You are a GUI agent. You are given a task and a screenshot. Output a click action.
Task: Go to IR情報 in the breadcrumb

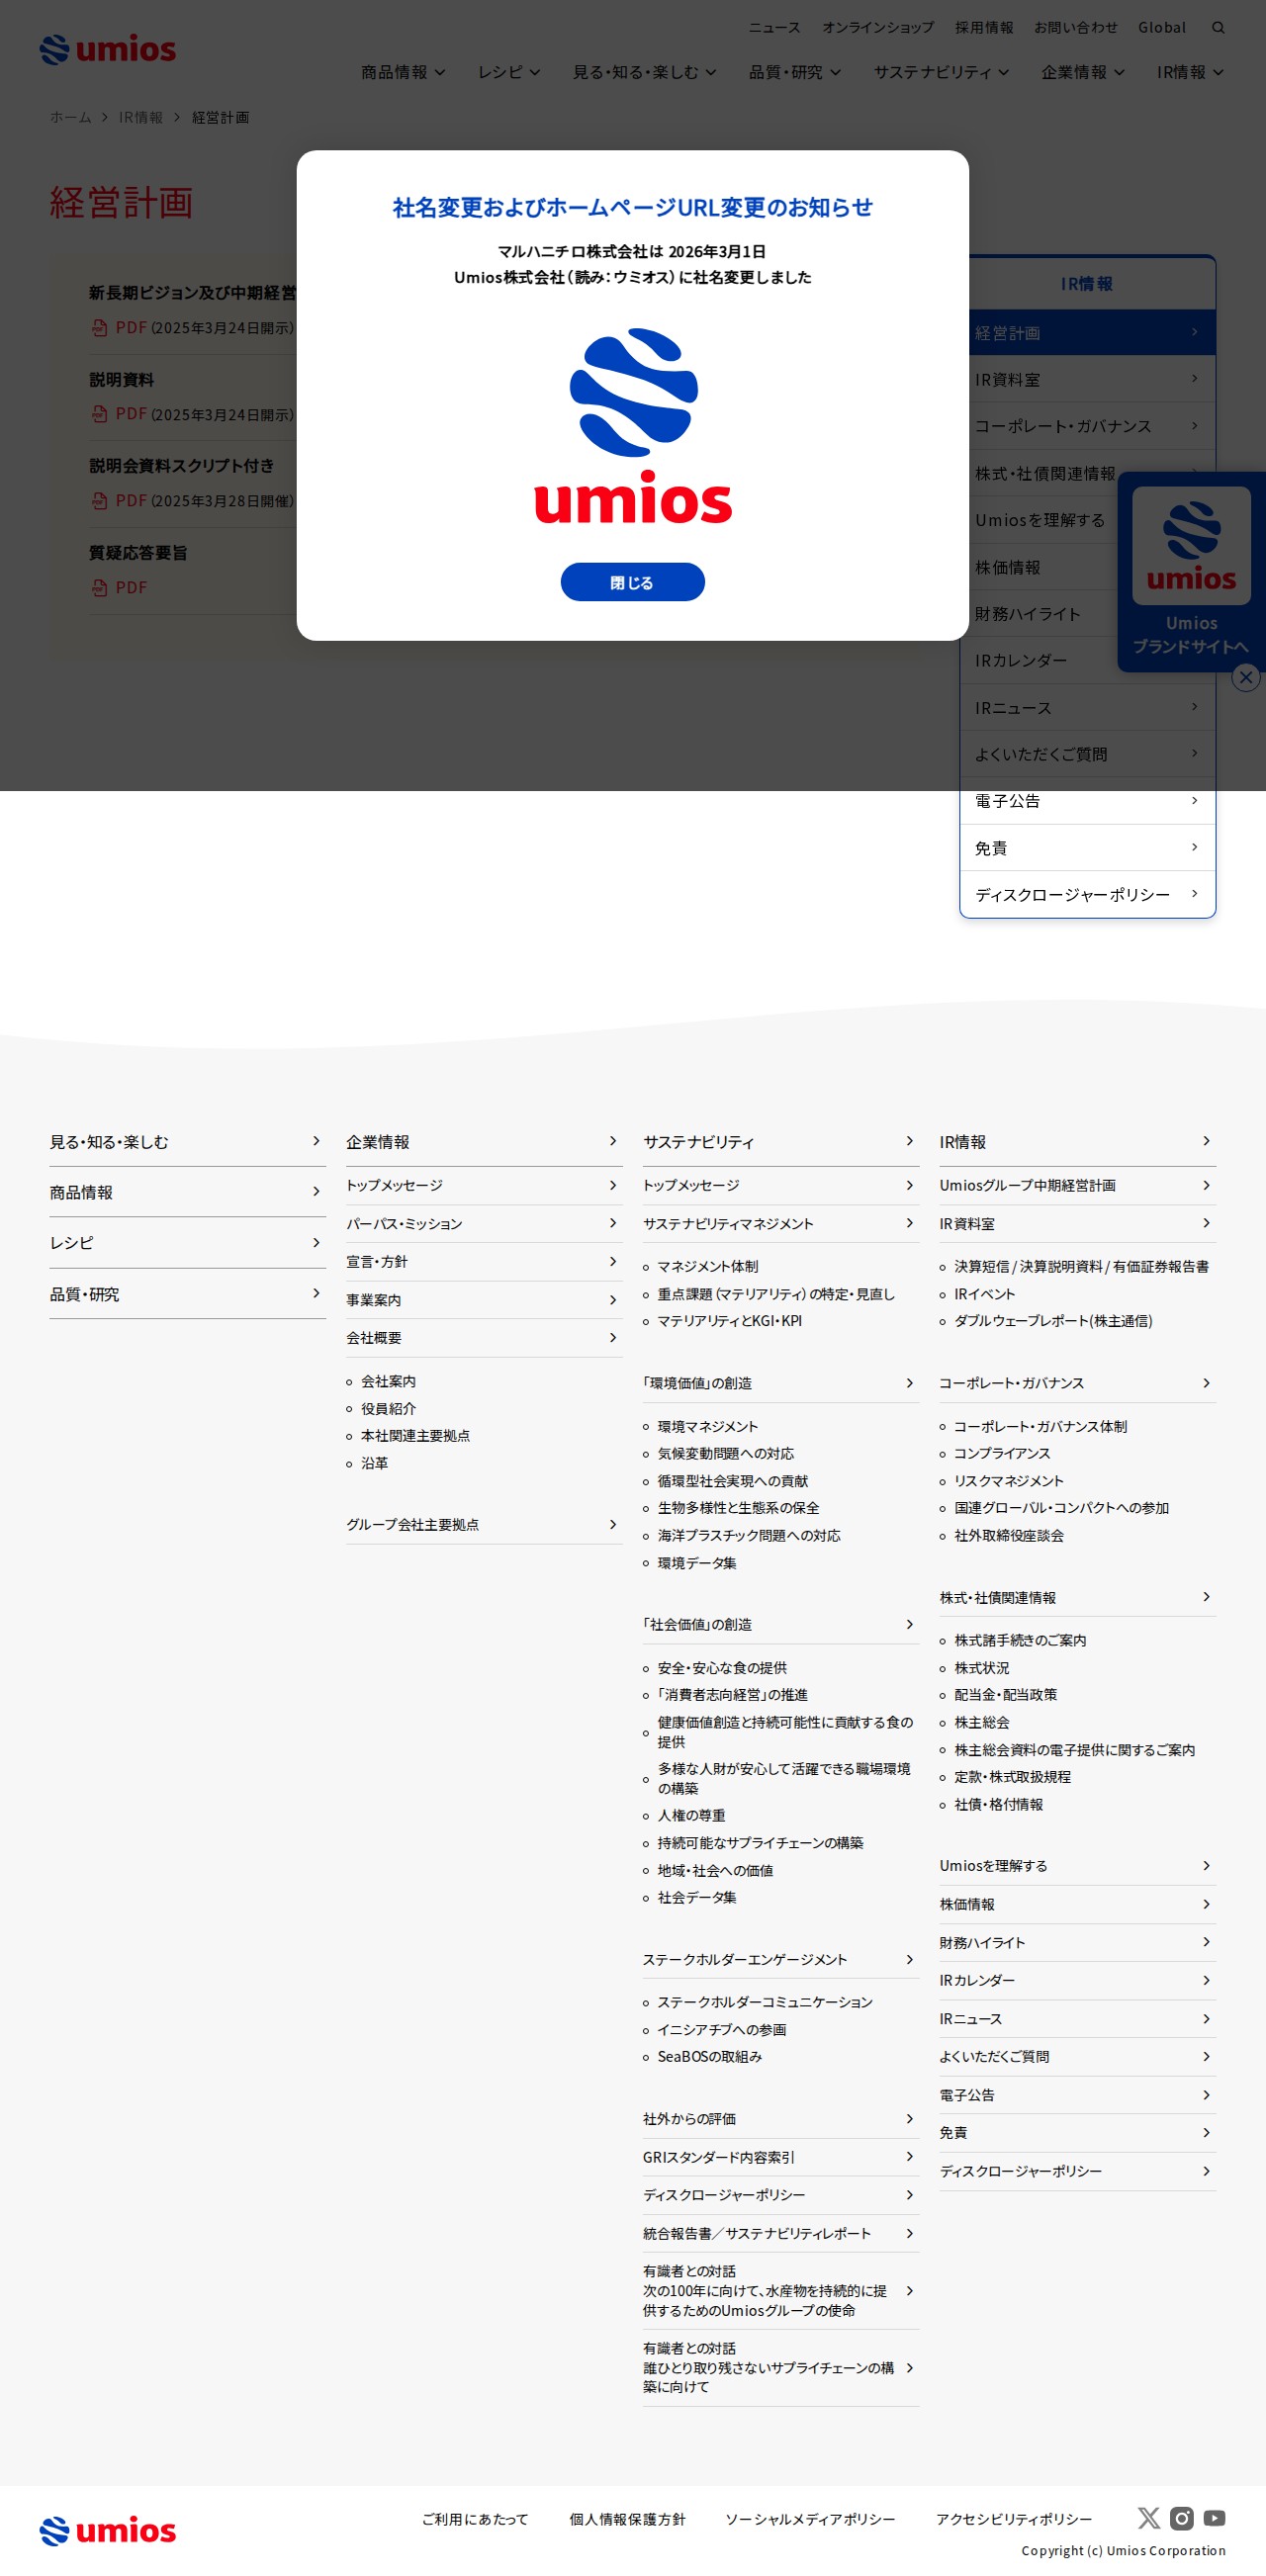tap(141, 118)
